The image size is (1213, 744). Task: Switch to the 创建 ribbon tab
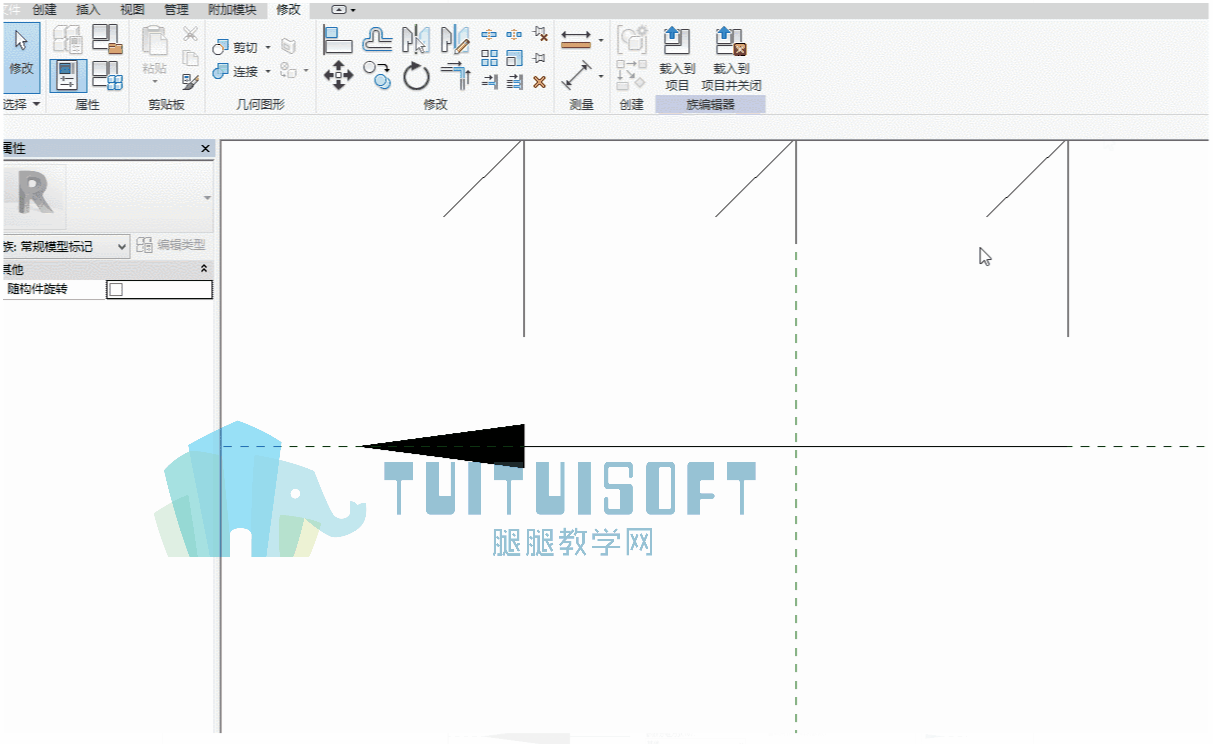[44, 9]
